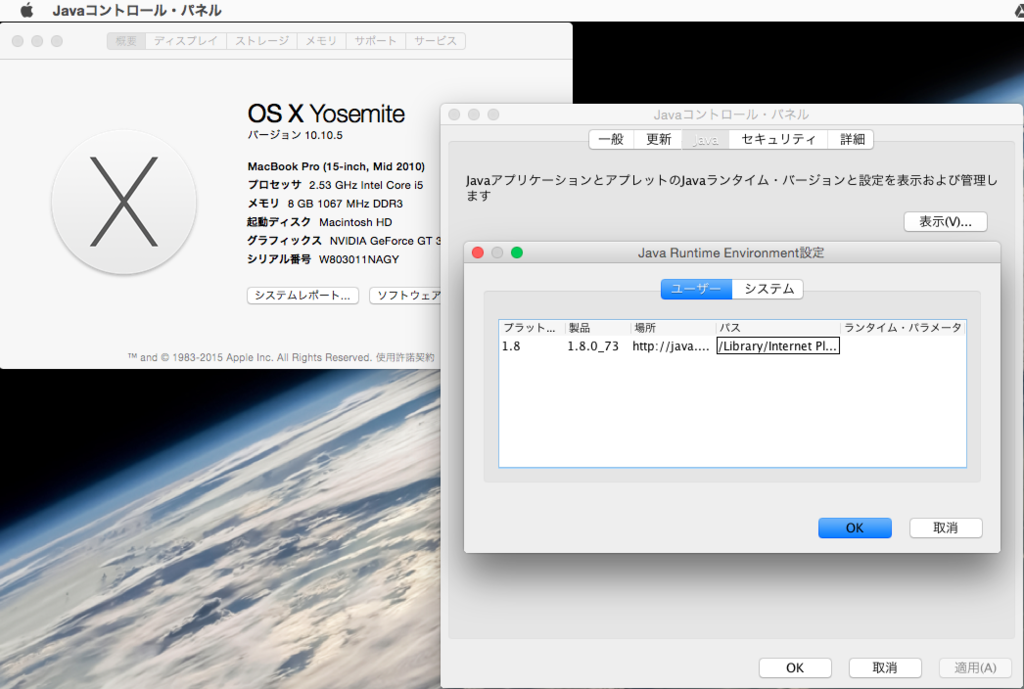1024x689 pixels.
Task: Switch to the メモリ tab
Action: (321, 40)
